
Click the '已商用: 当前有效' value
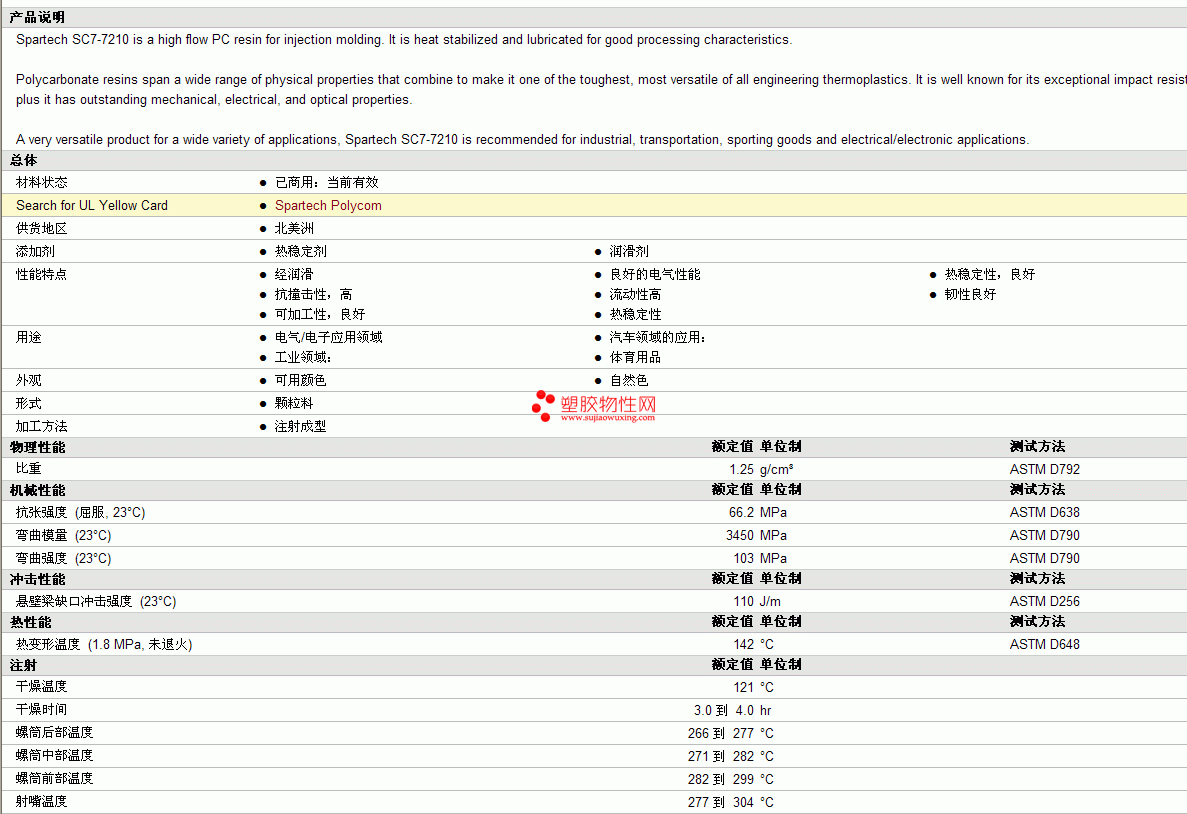click(326, 182)
